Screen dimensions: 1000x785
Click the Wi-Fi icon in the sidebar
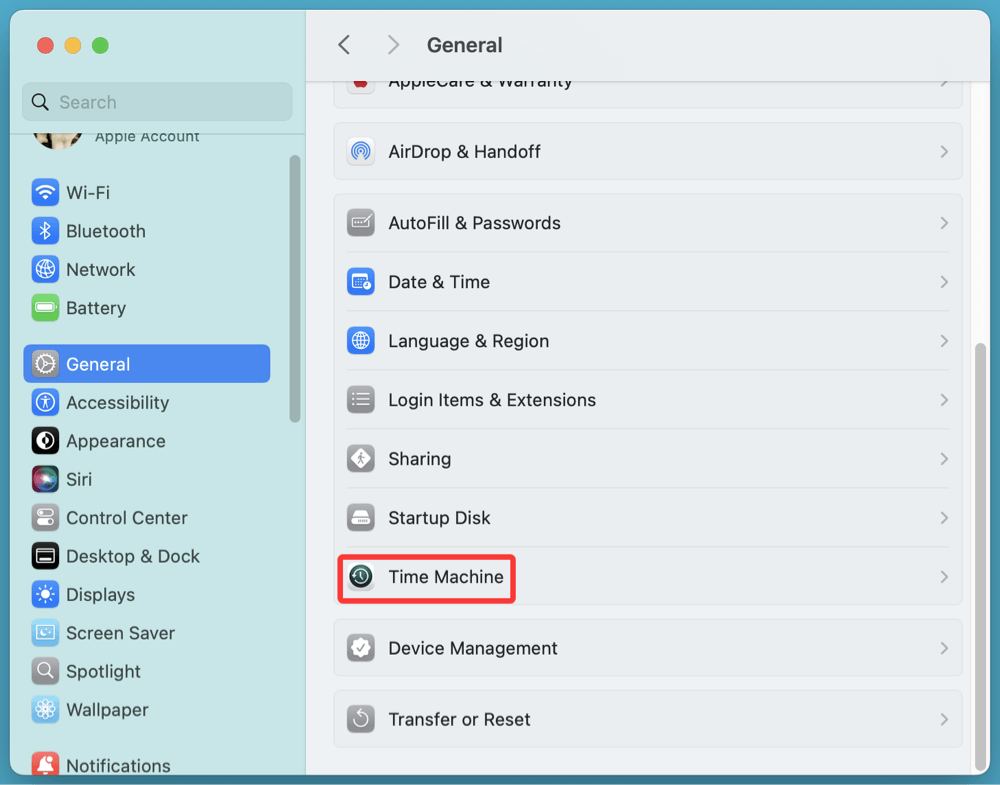coord(45,192)
